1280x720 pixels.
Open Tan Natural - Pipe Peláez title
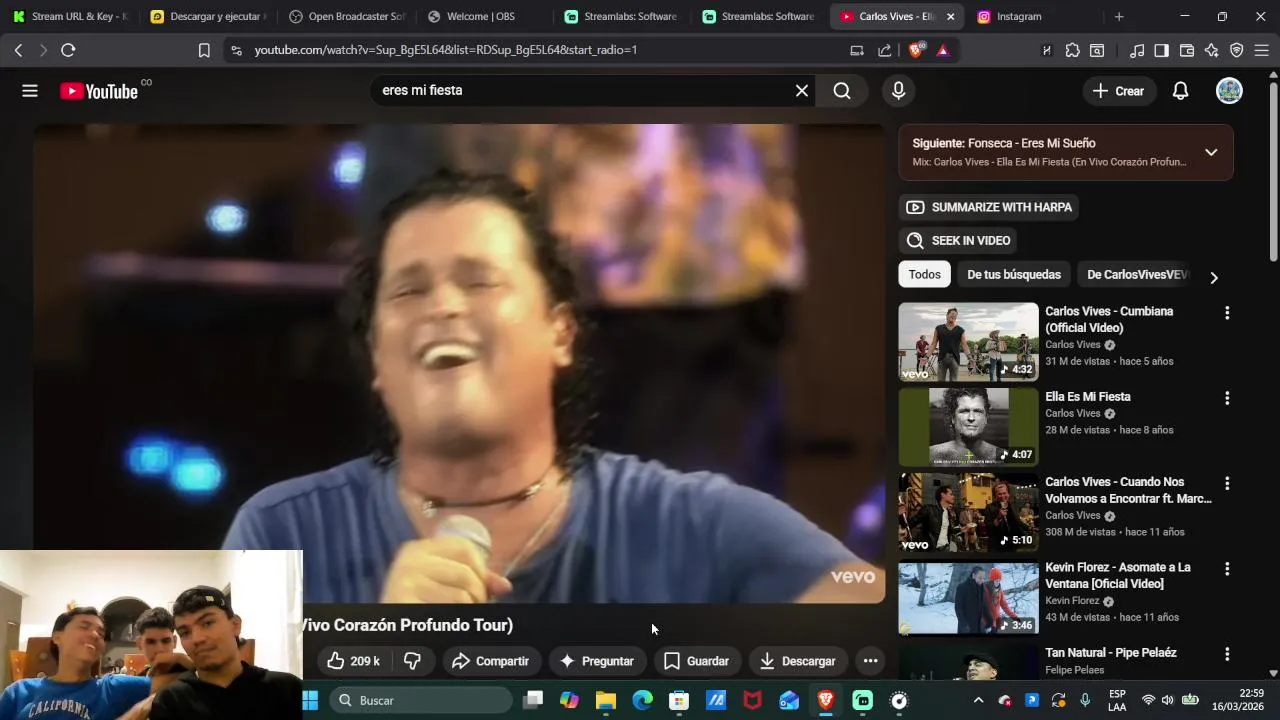(x=1110, y=653)
